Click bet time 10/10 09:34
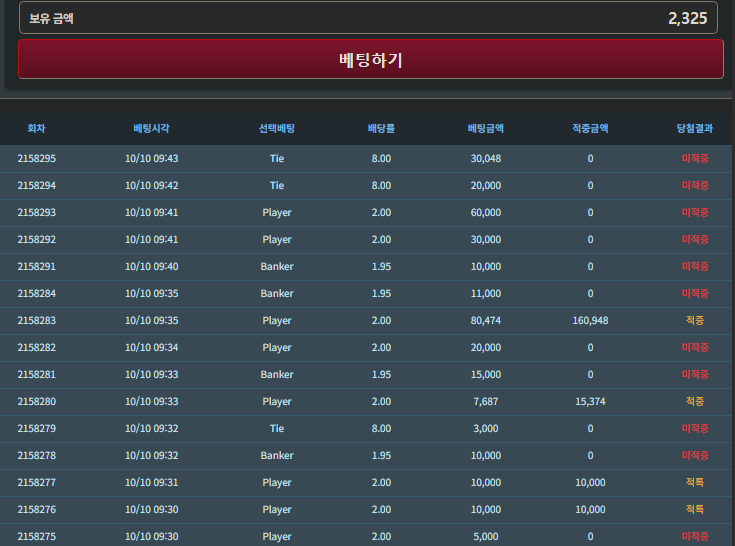The image size is (735, 546). click(x=151, y=347)
